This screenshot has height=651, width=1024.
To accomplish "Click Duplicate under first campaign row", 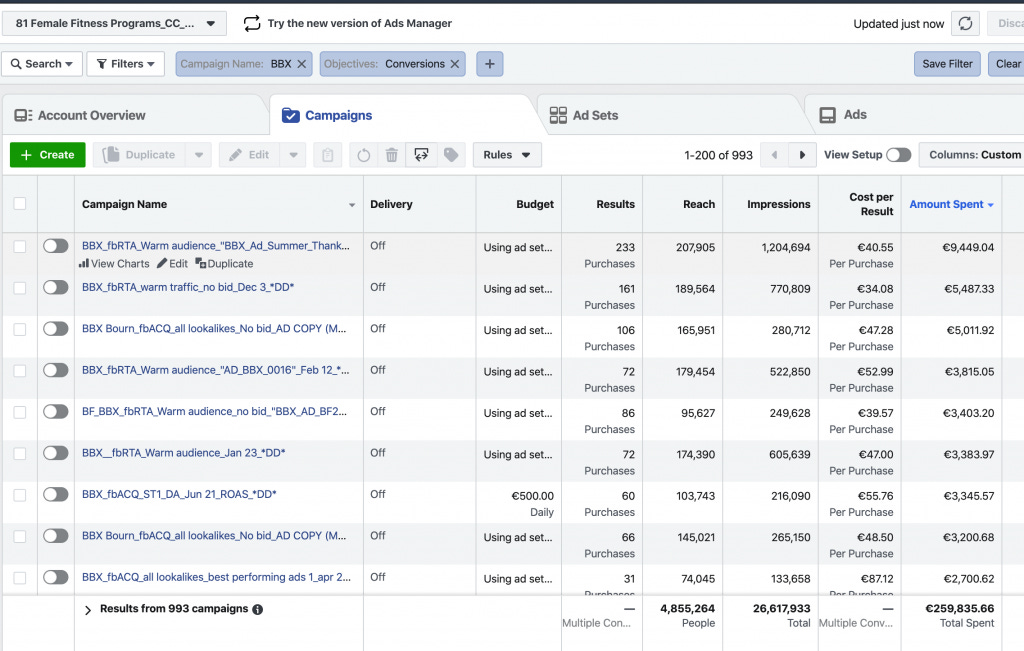I will (x=224, y=264).
